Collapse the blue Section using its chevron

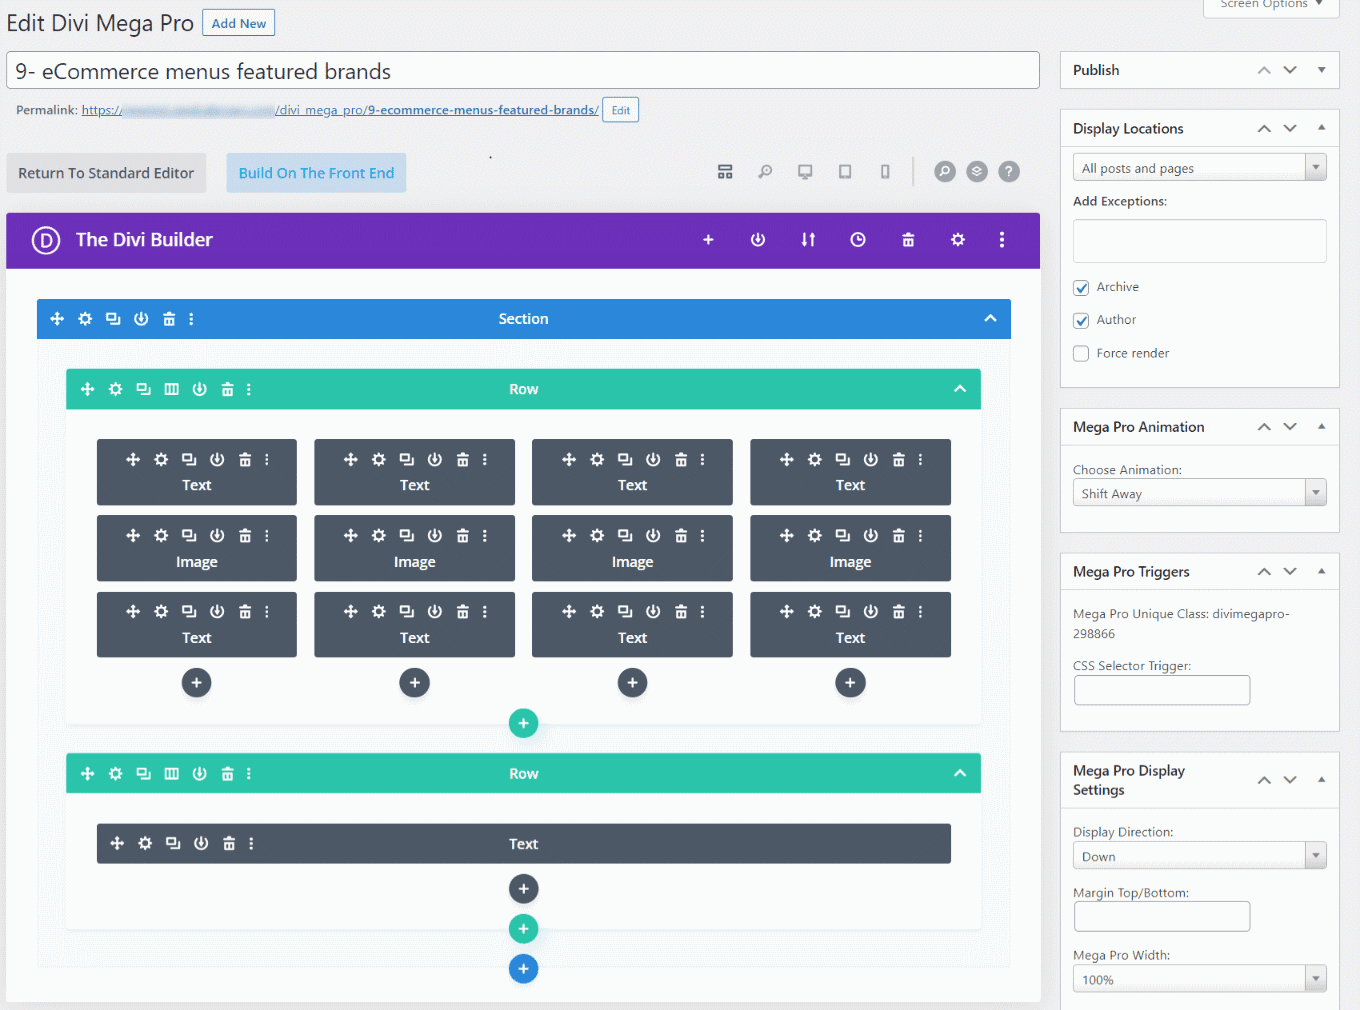point(990,318)
